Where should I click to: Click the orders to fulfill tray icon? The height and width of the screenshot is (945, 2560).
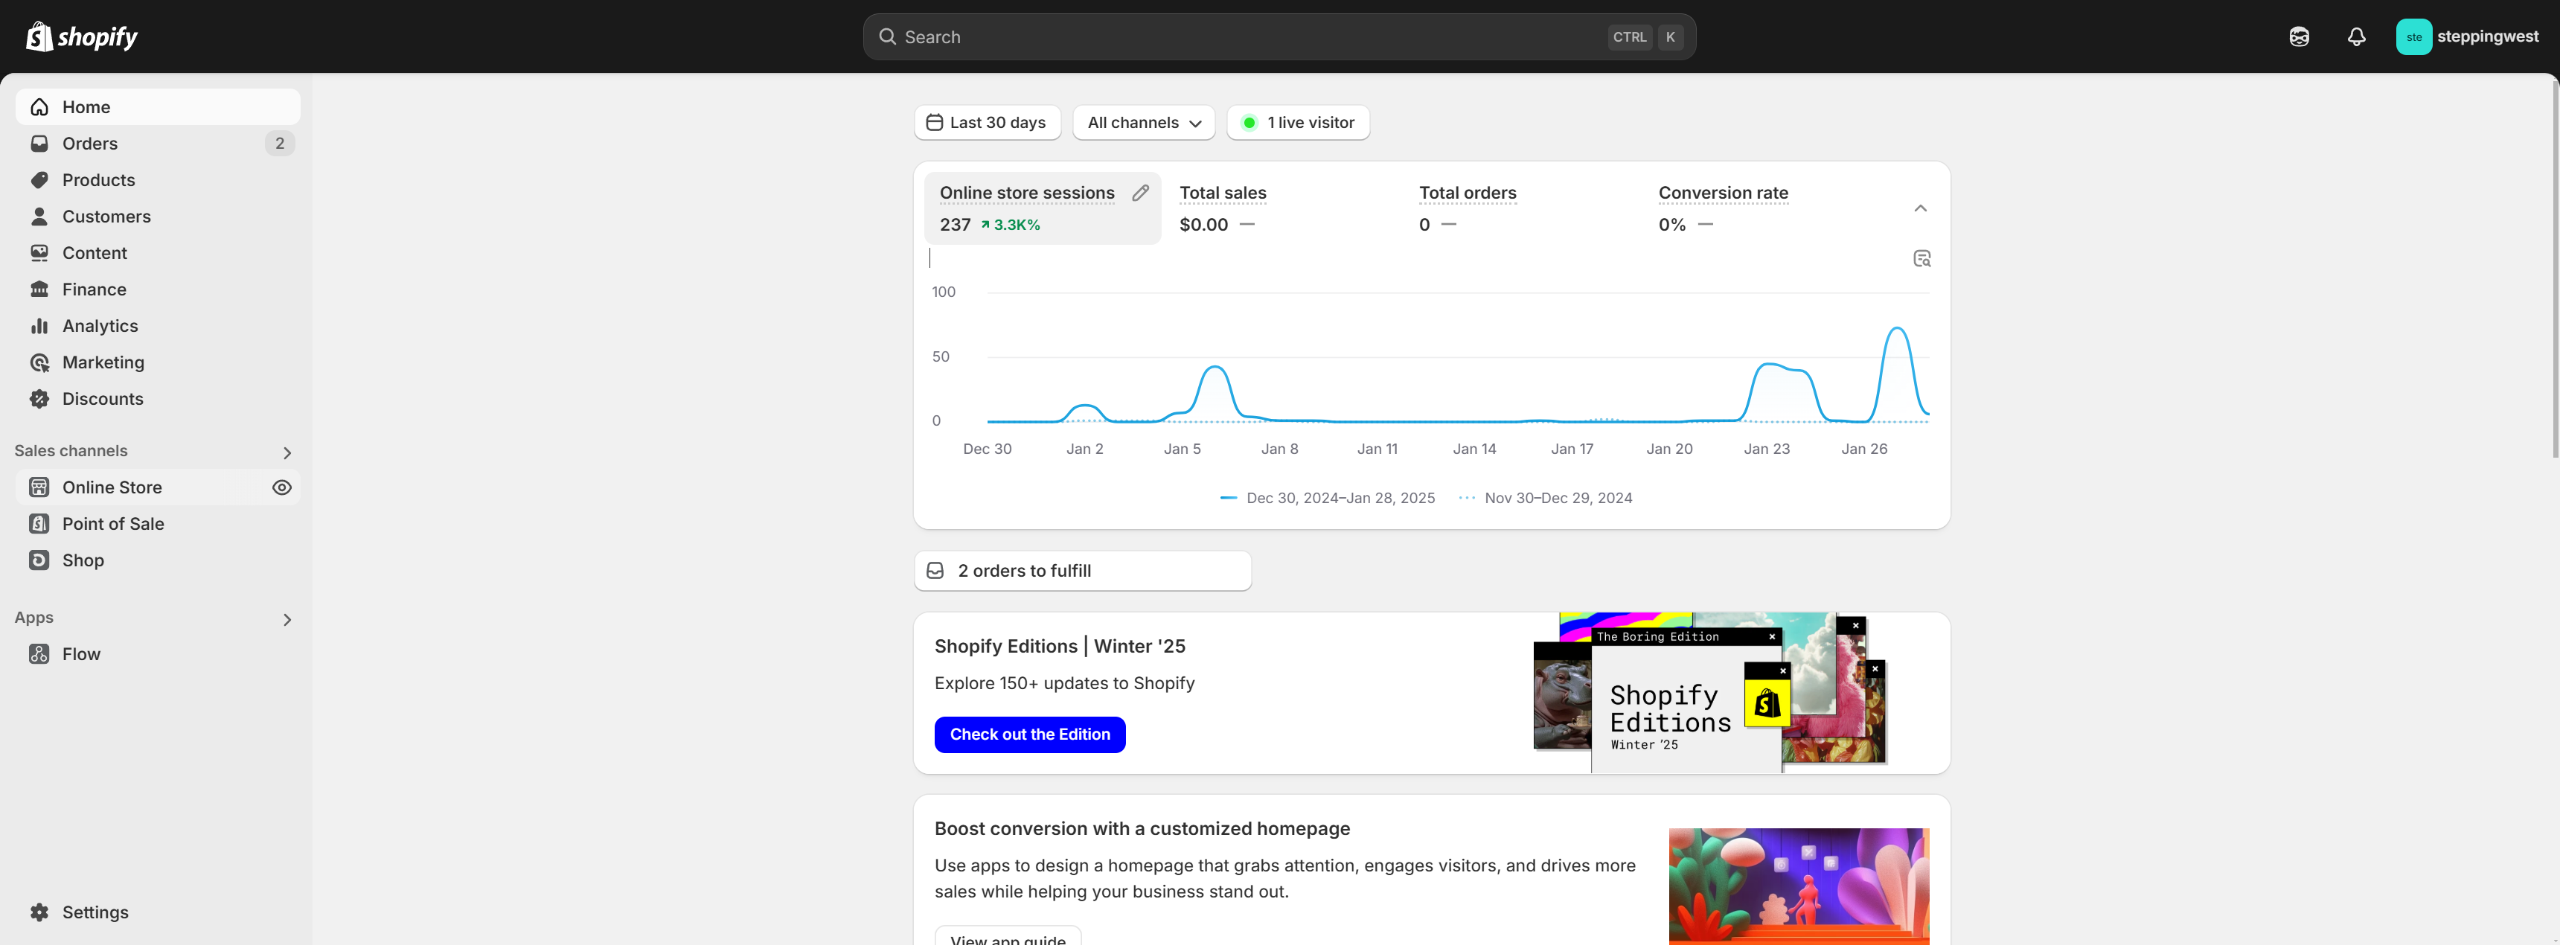pos(936,571)
